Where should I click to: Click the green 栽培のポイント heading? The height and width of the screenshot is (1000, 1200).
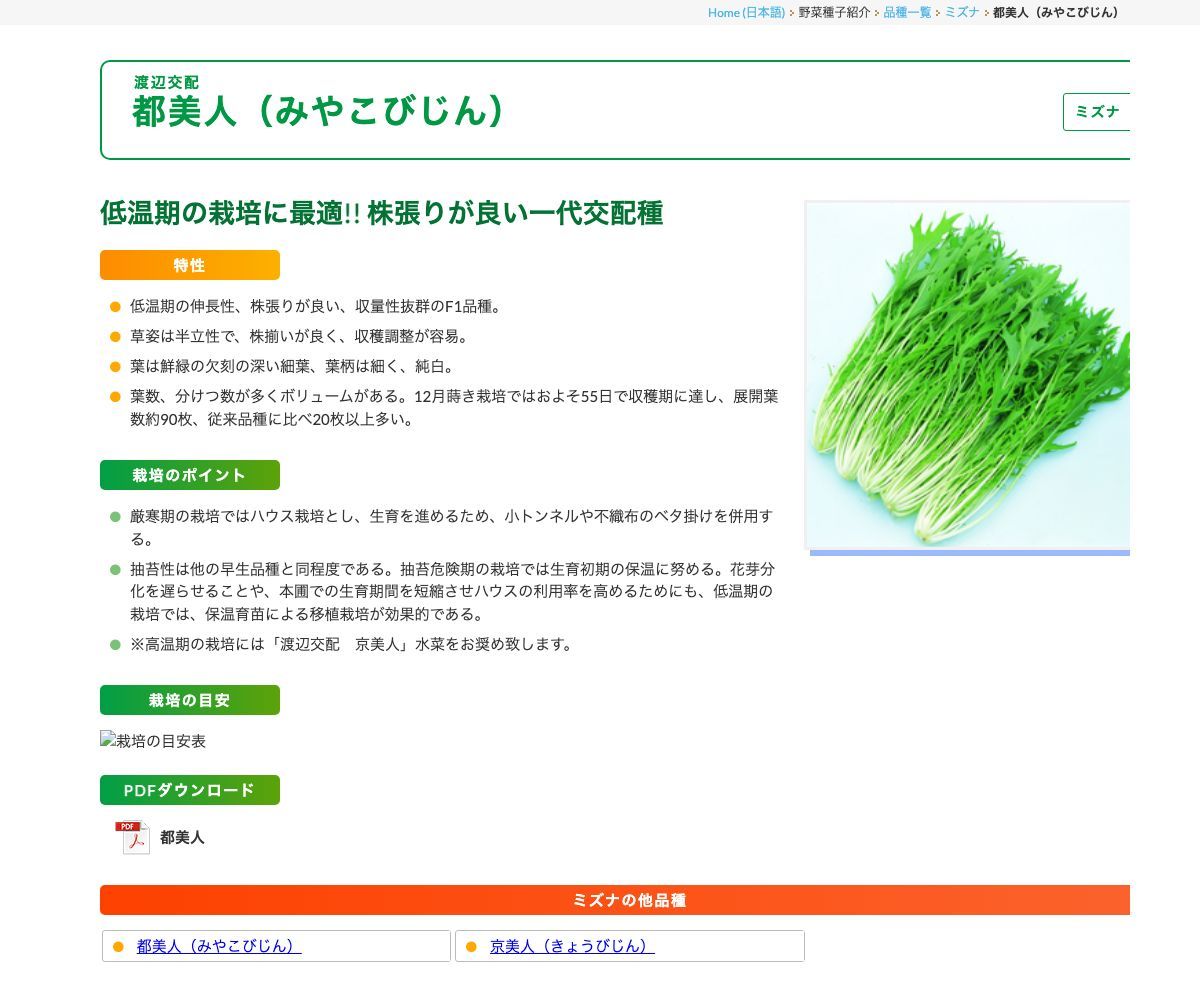click(x=189, y=475)
